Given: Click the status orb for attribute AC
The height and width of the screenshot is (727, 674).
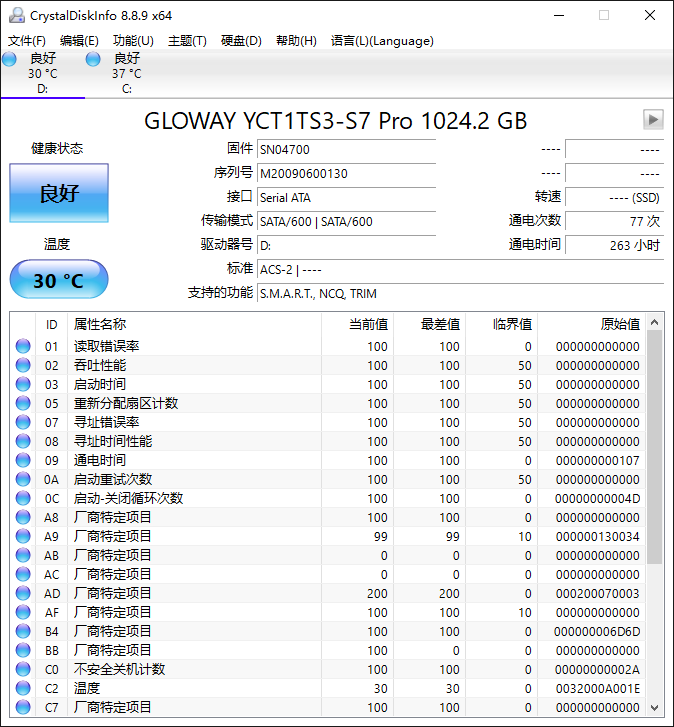Looking at the screenshot, I should click(x=23, y=574).
